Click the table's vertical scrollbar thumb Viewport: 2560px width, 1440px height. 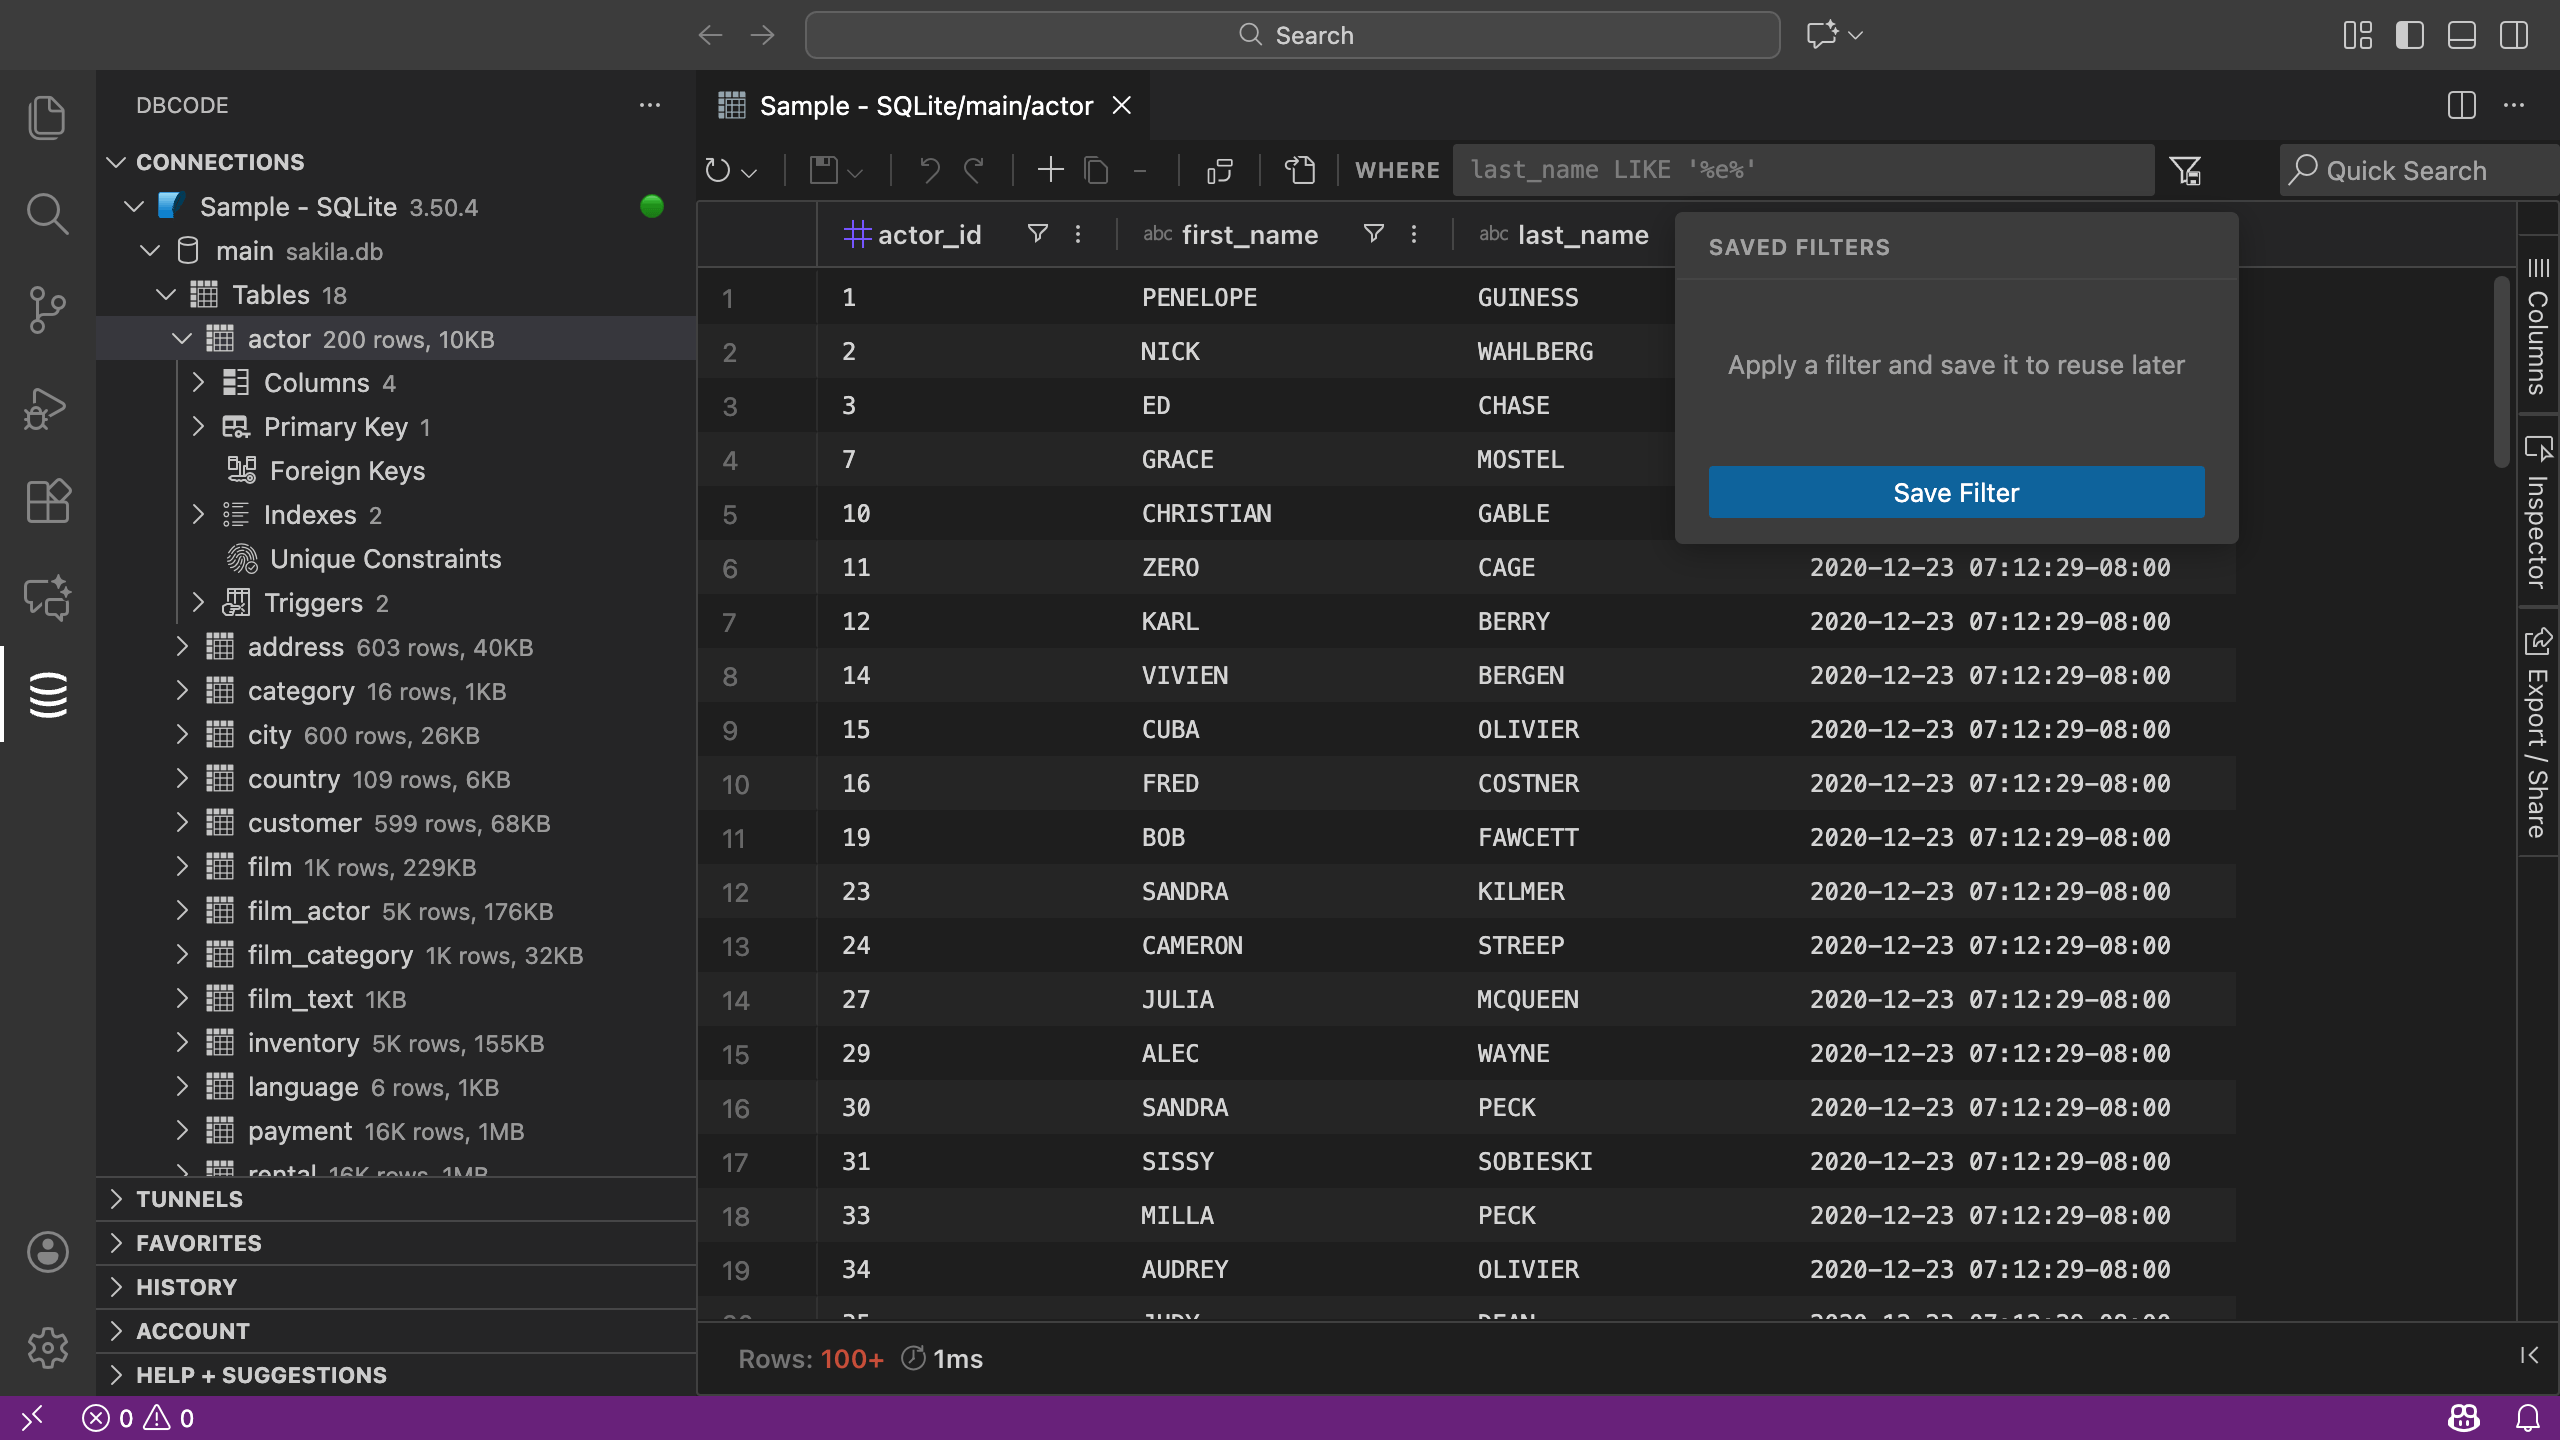[x=2501, y=370]
